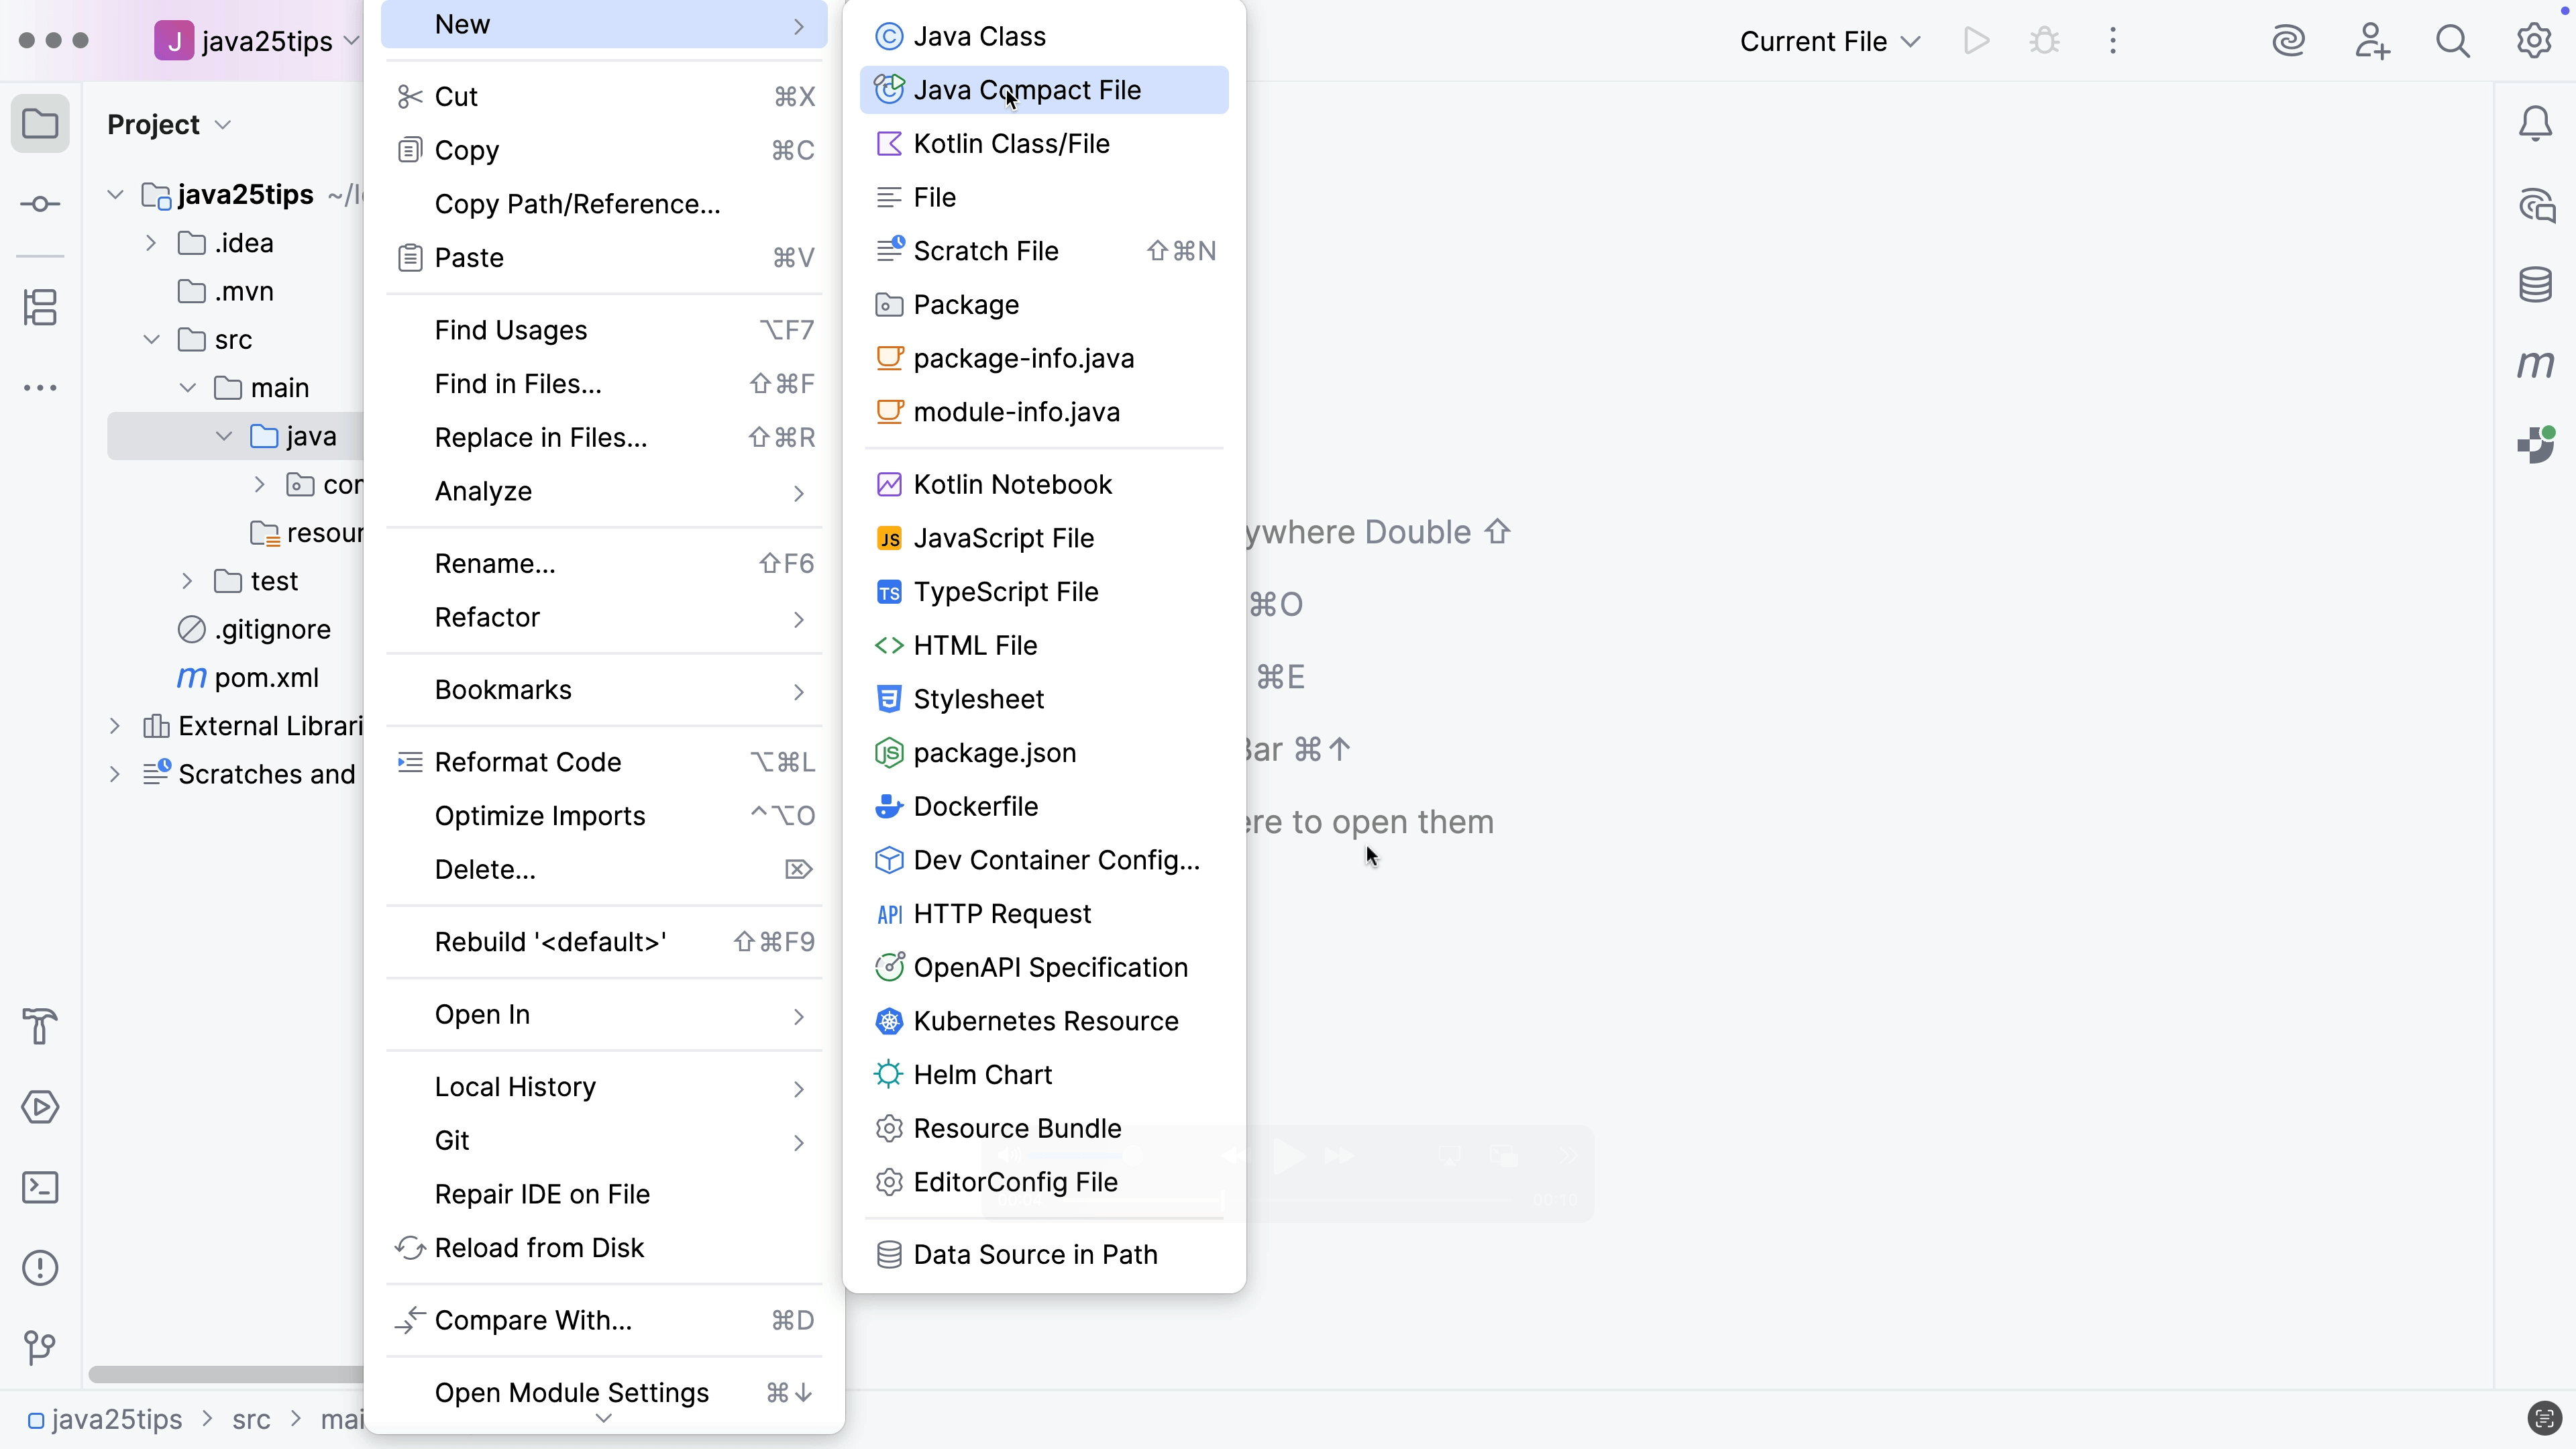Click the src breadcrumb at the bottom

(x=251, y=1419)
